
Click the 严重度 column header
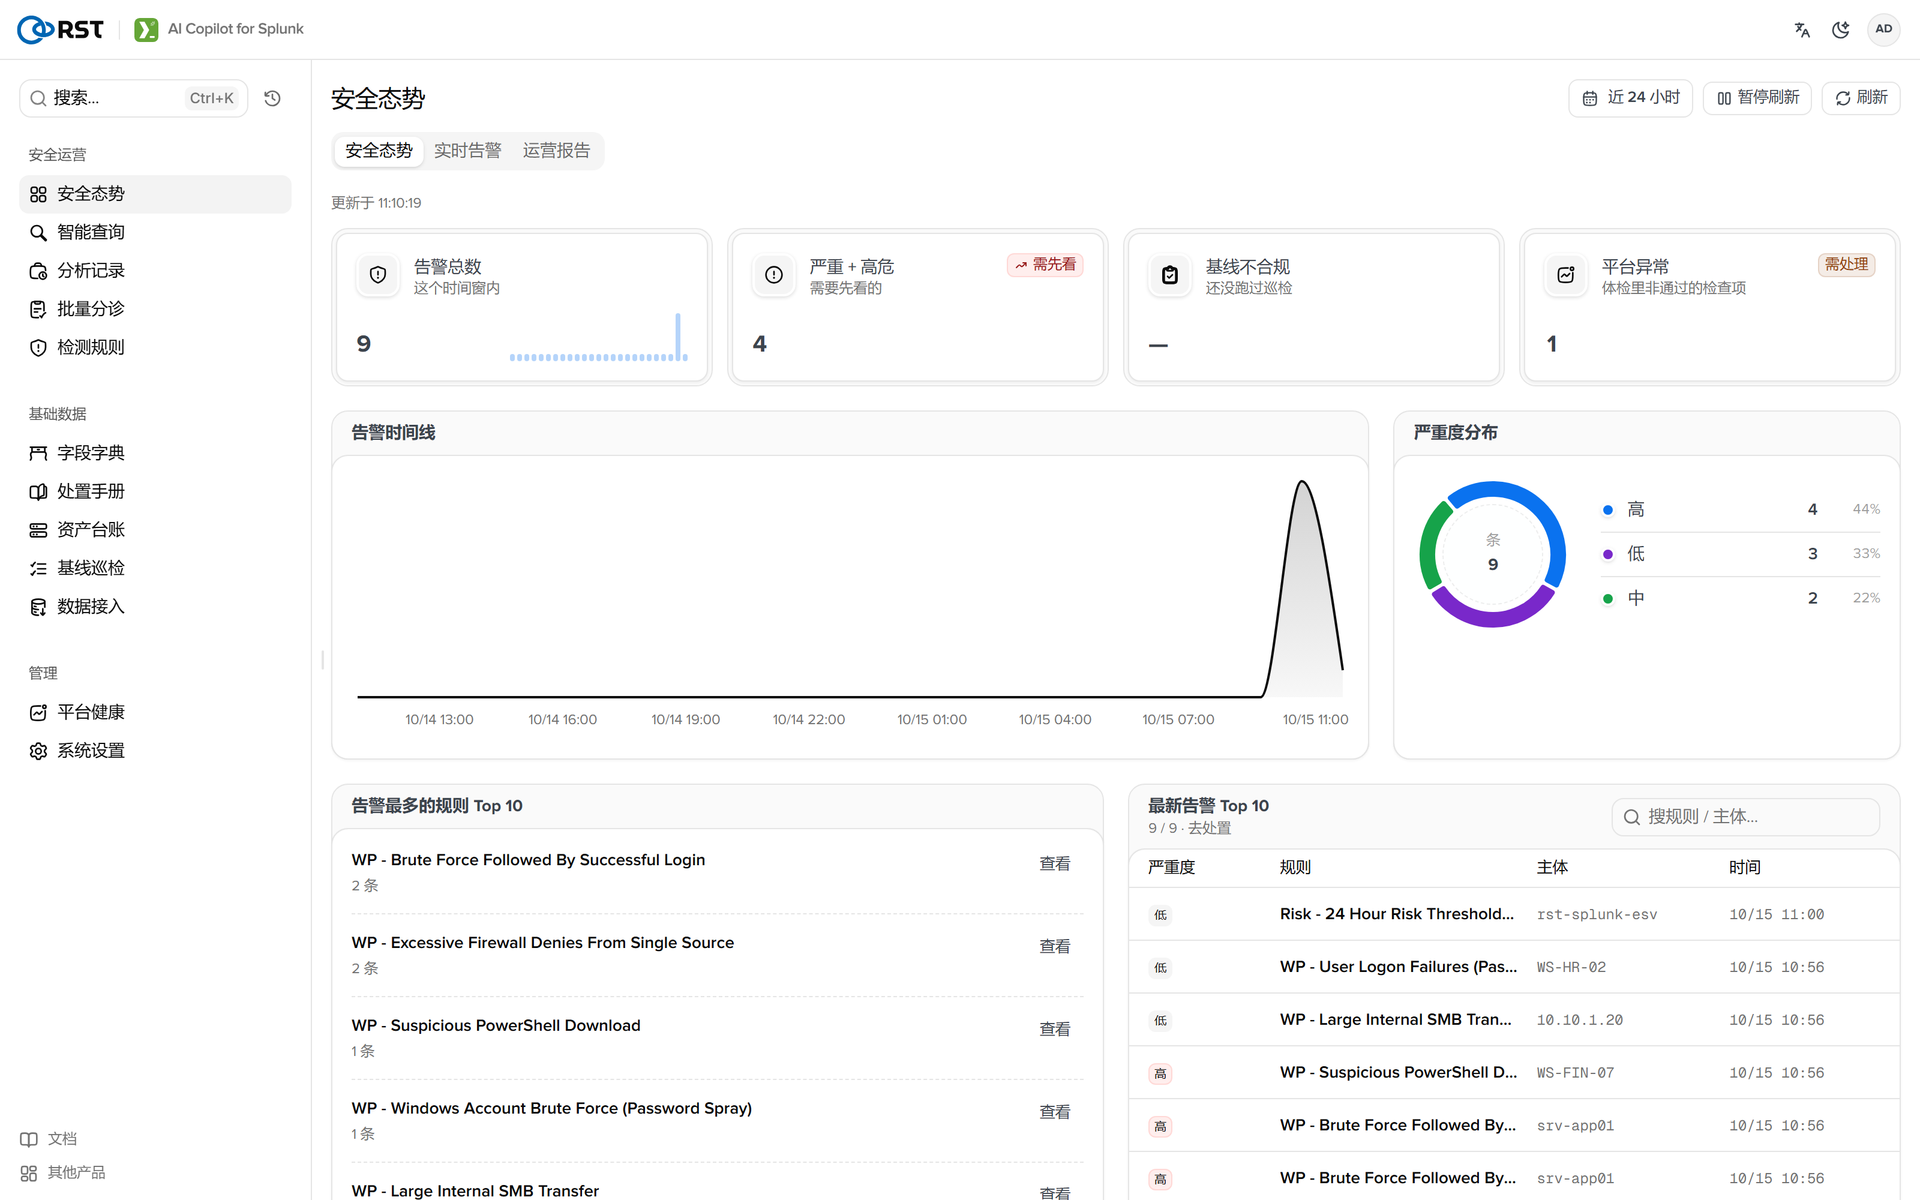tap(1171, 868)
